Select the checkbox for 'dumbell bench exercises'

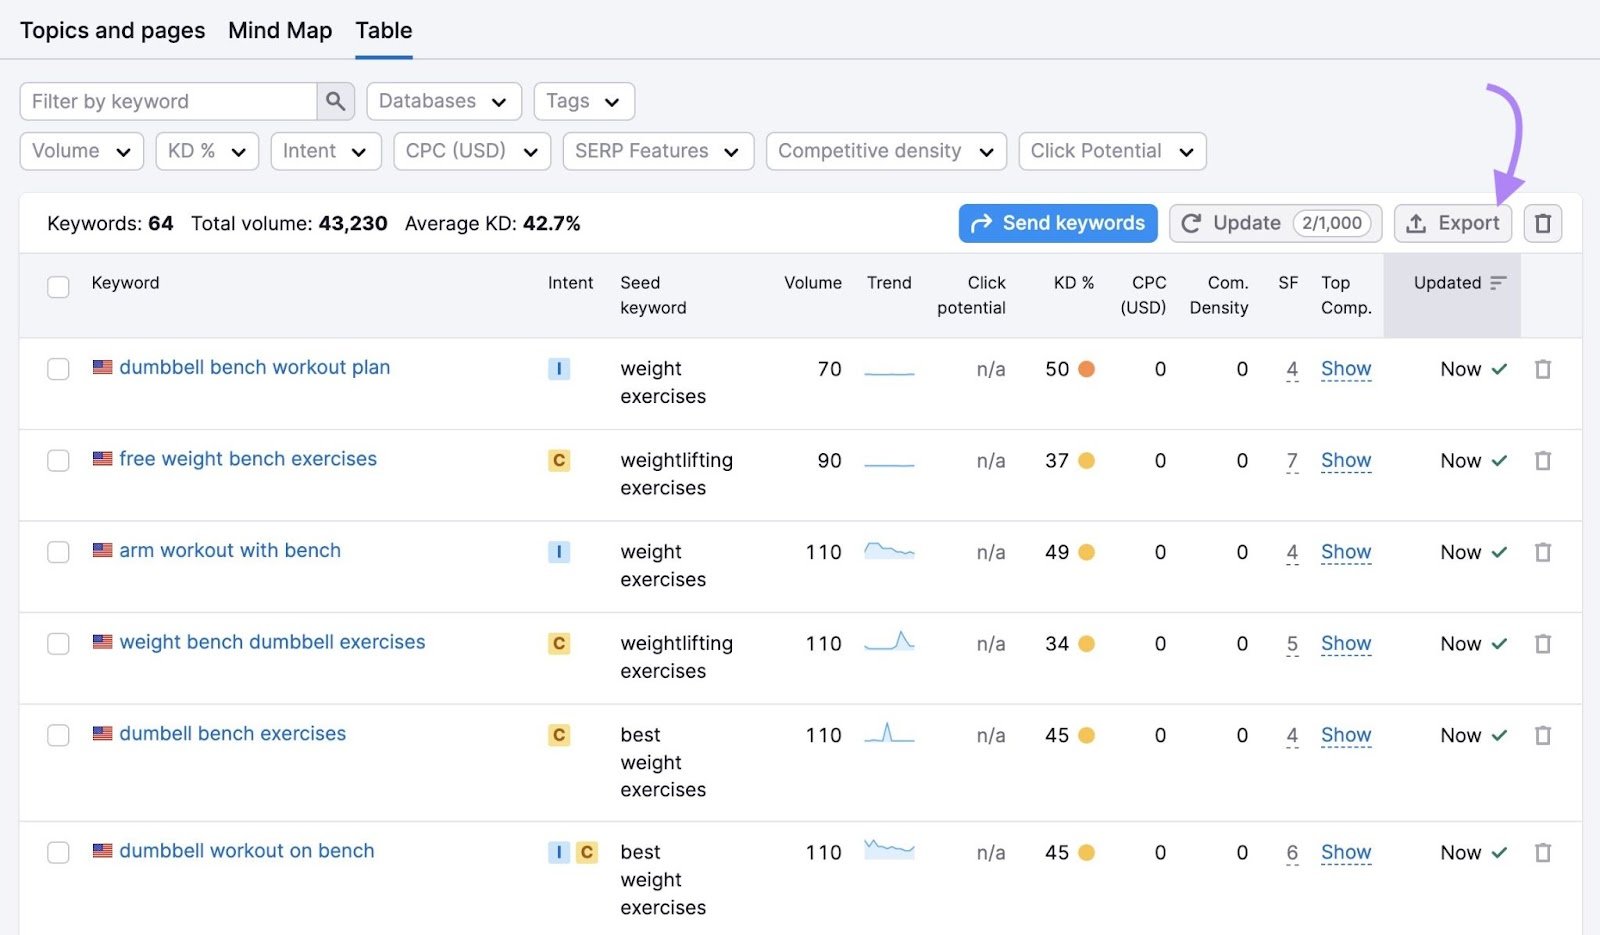(x=58, y=735)
